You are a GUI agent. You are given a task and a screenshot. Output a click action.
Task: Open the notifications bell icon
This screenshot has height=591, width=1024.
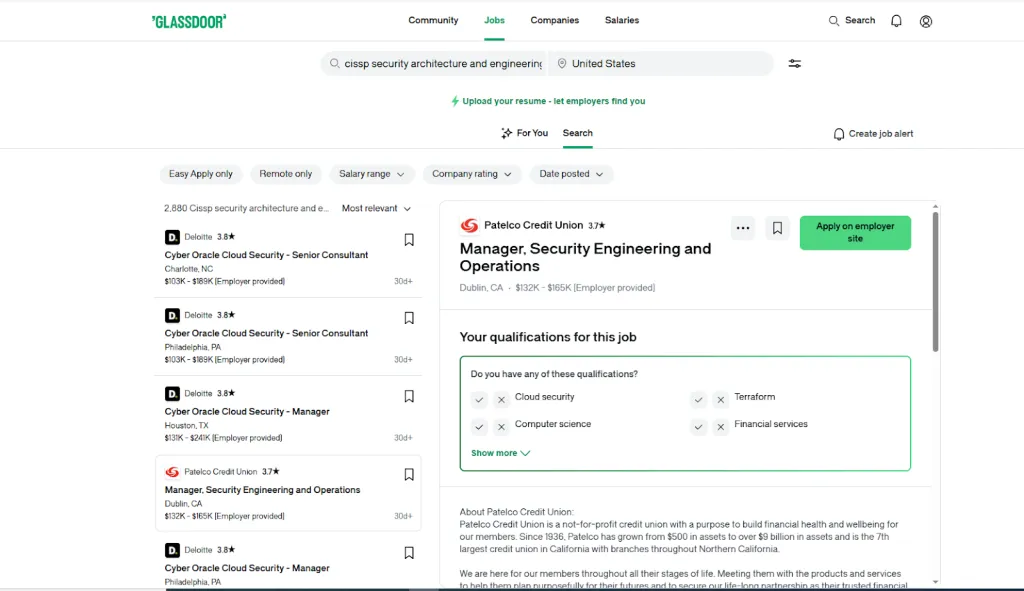tap(896, 21)
